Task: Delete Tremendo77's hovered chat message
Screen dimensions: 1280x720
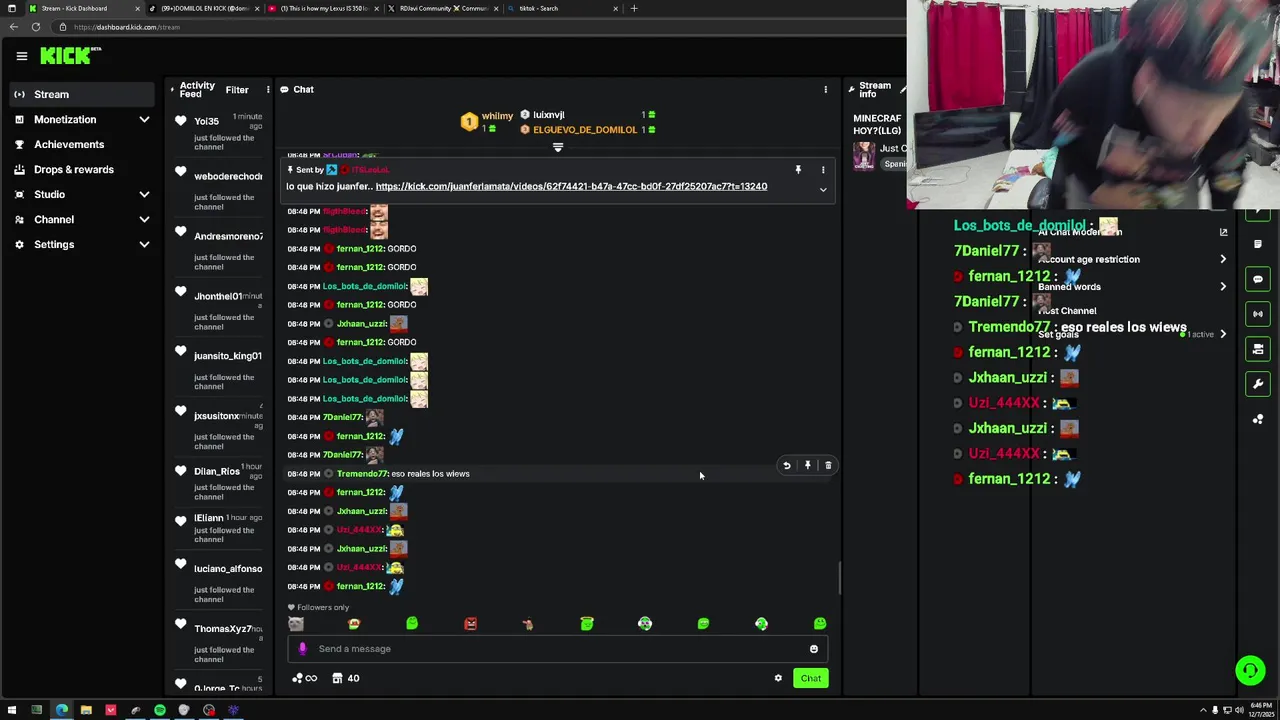Action: coord(828,465)
